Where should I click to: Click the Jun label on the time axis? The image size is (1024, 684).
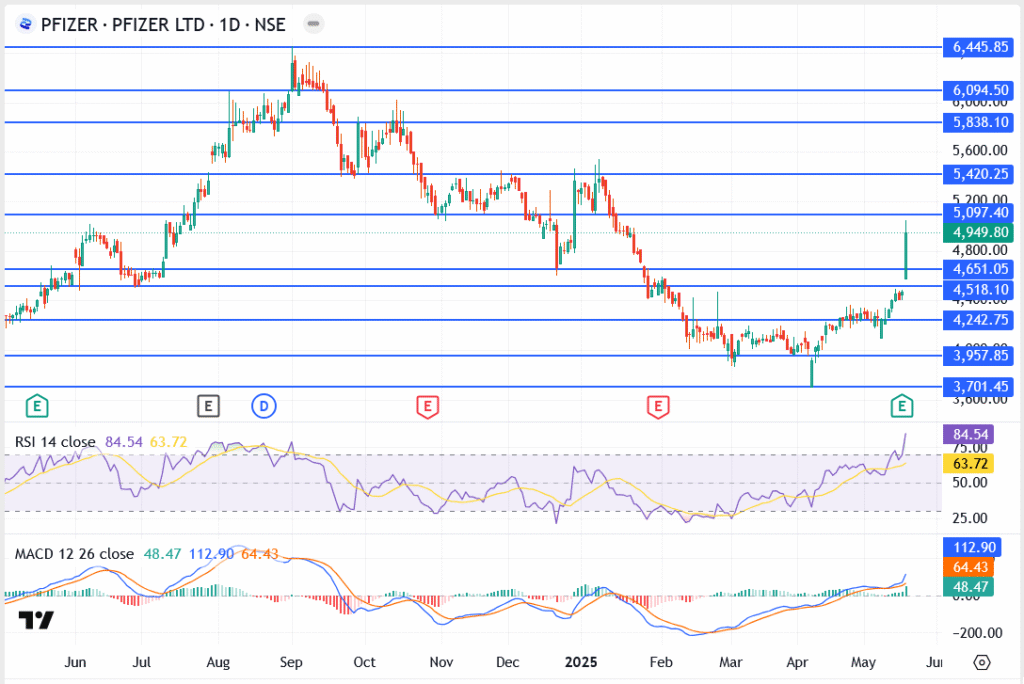click(75, 662)
